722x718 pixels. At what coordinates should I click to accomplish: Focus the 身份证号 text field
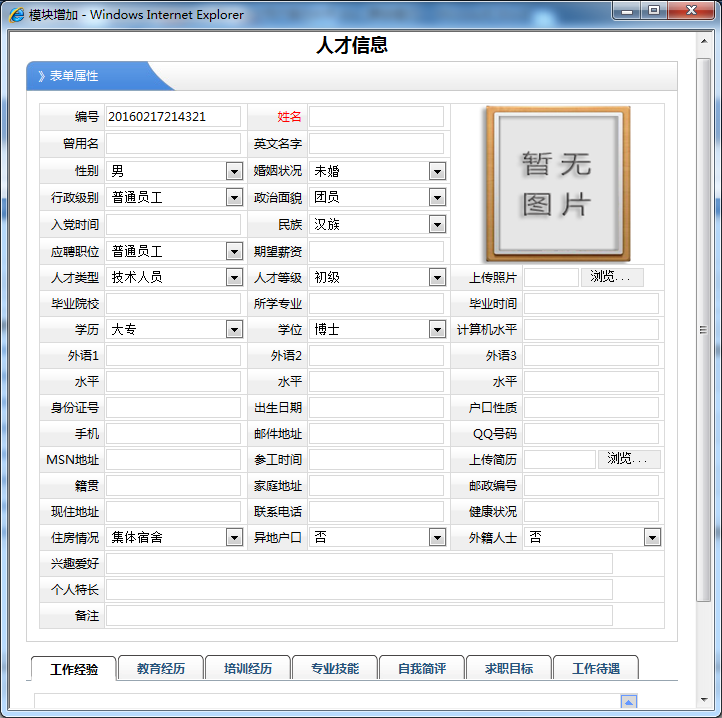pyautogui.click(x=173, y=407)
